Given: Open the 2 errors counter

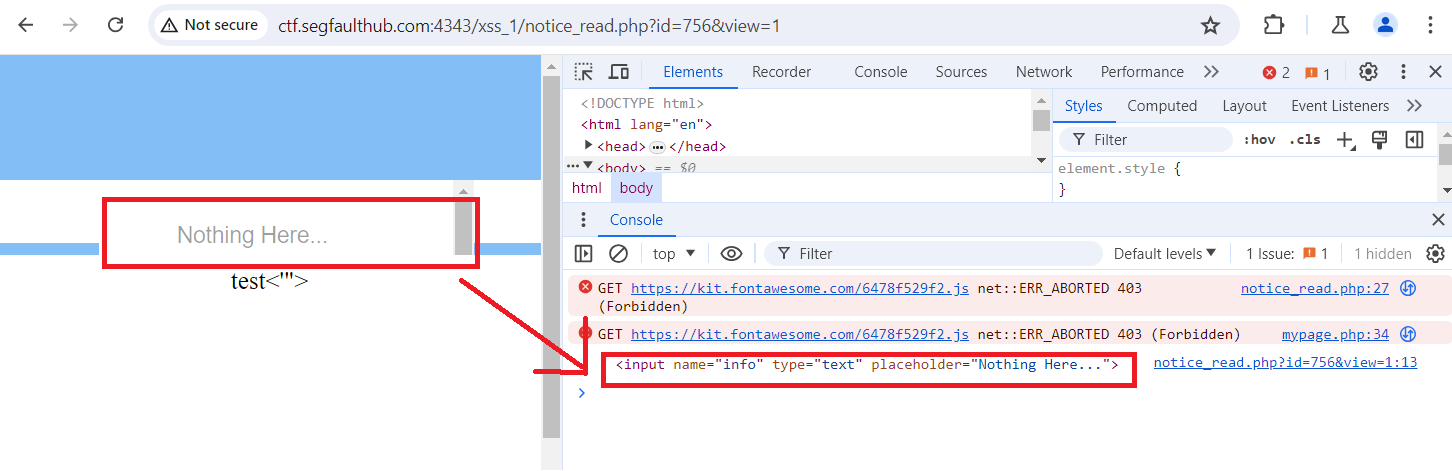Looking at the screenshot, I should coord(1276,73).
